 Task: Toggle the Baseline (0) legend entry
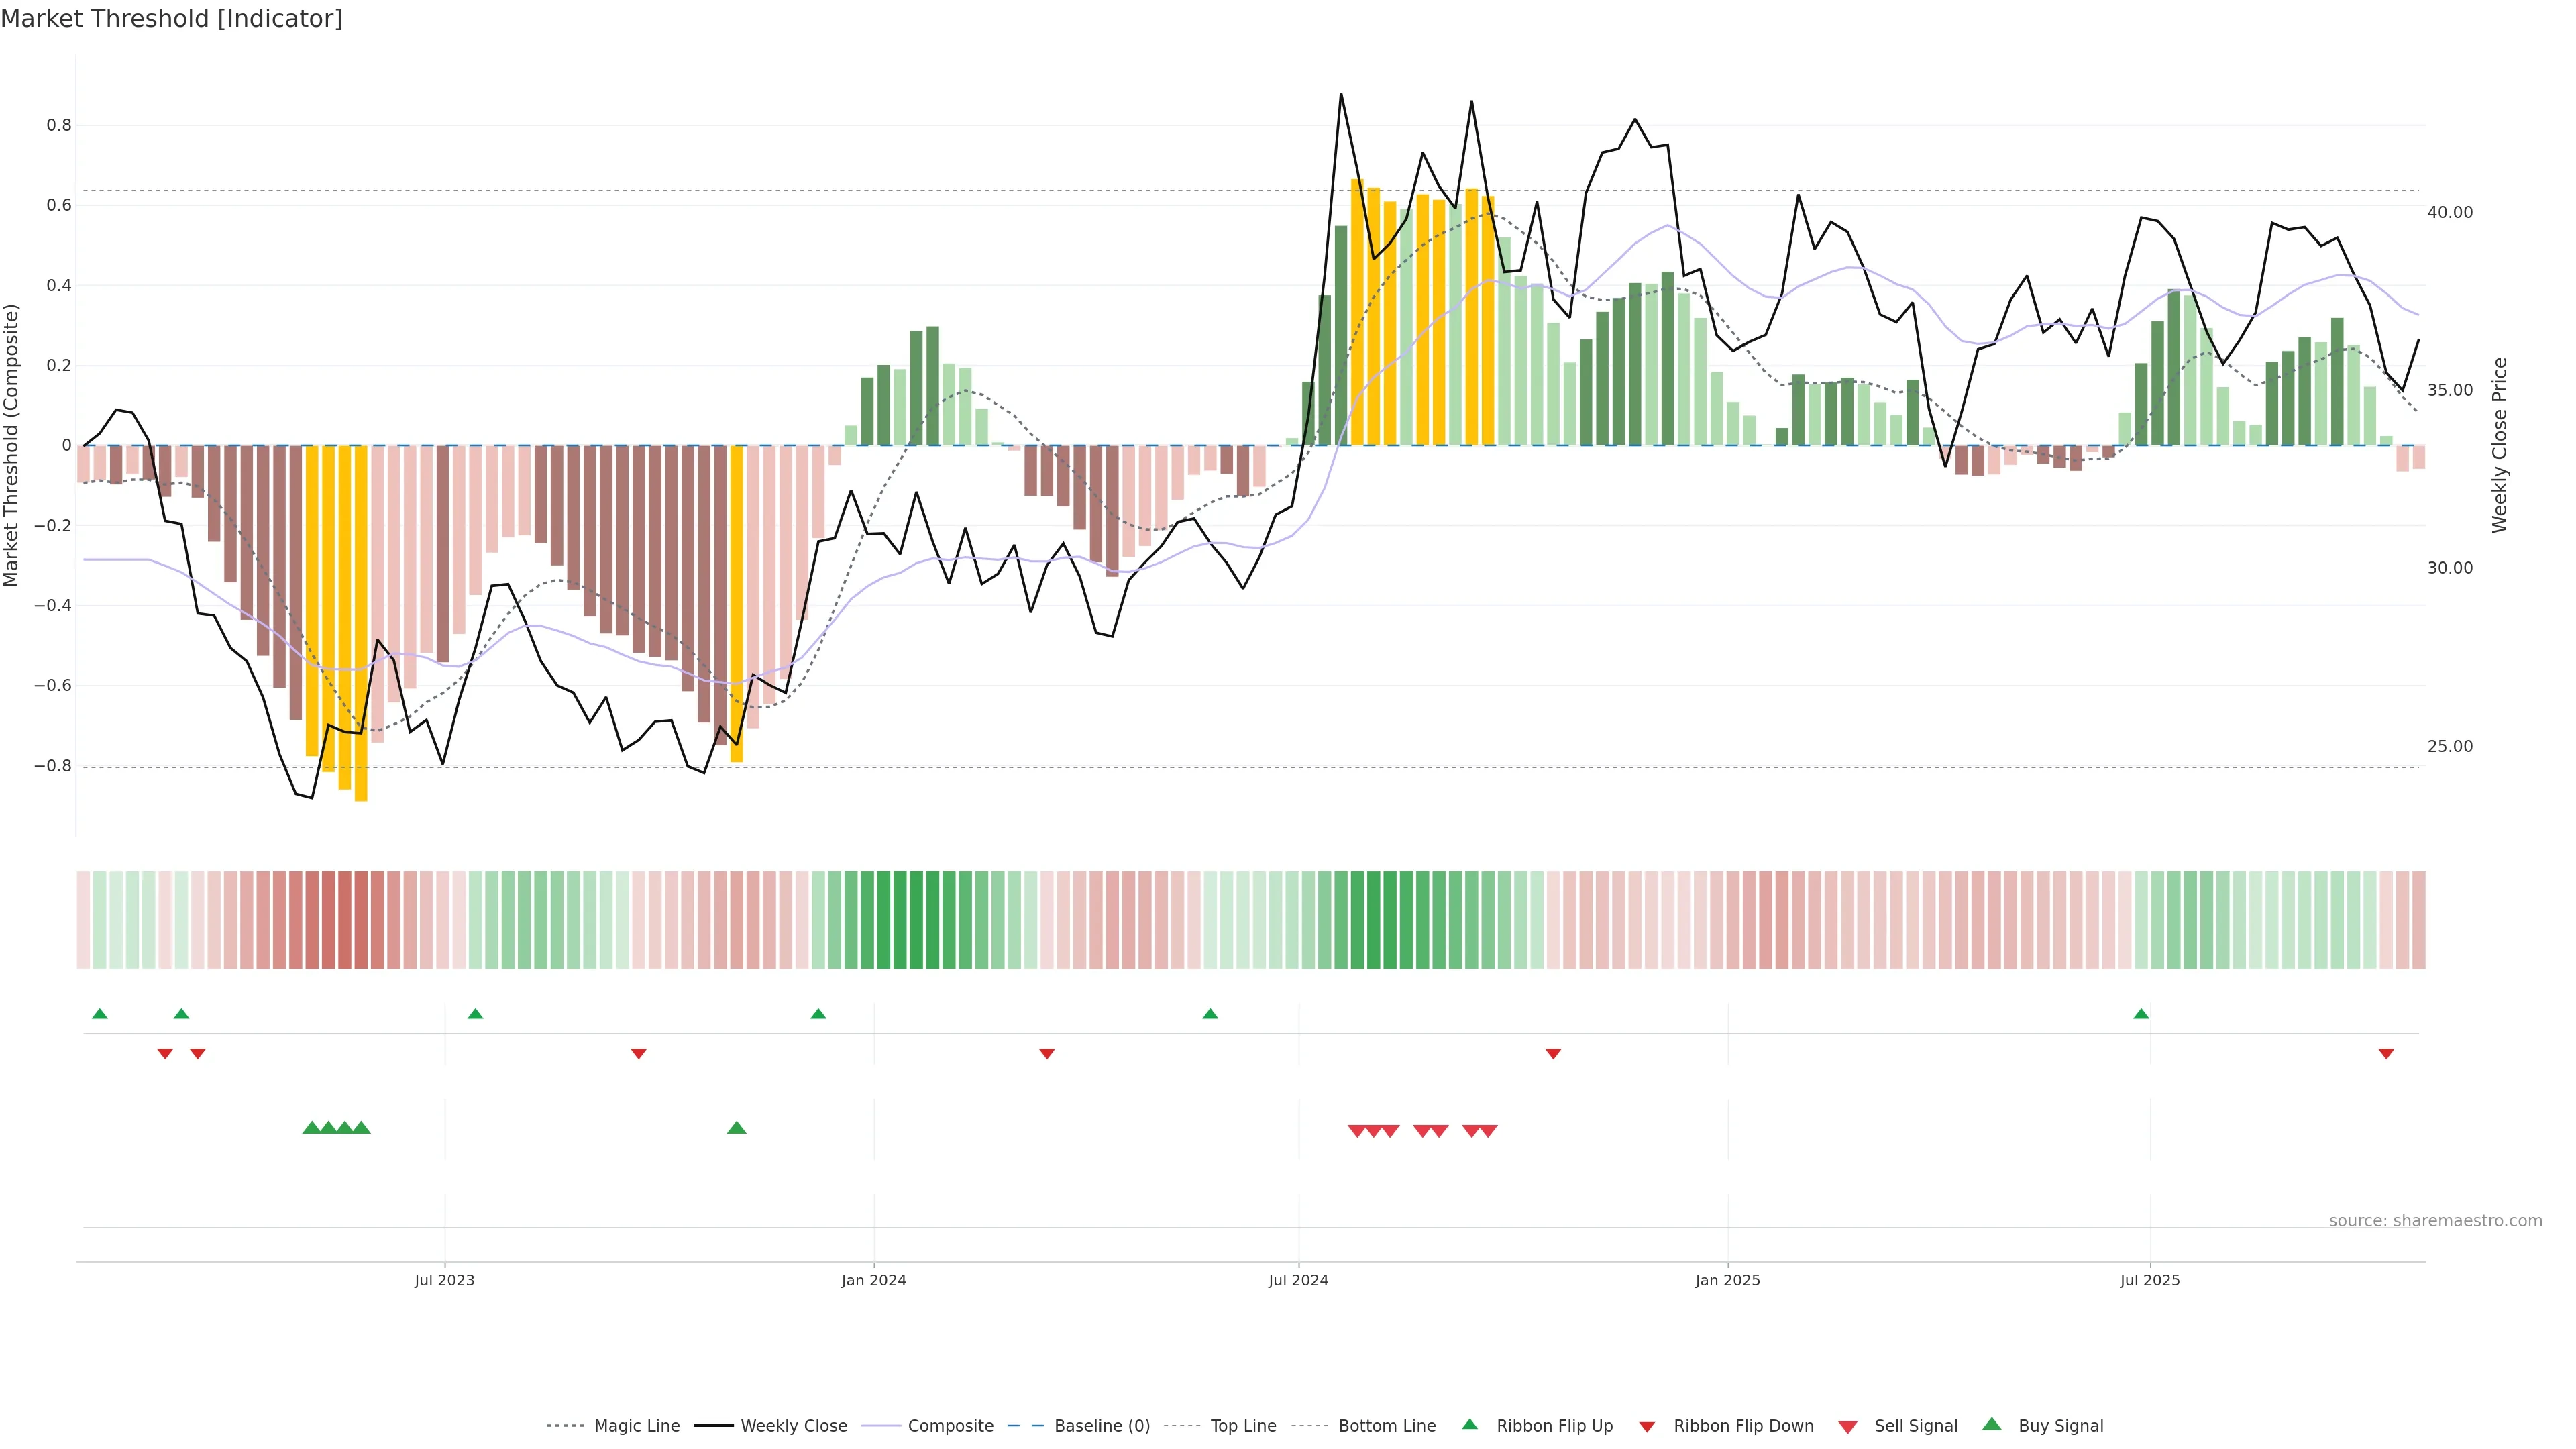[1102, 1426]
